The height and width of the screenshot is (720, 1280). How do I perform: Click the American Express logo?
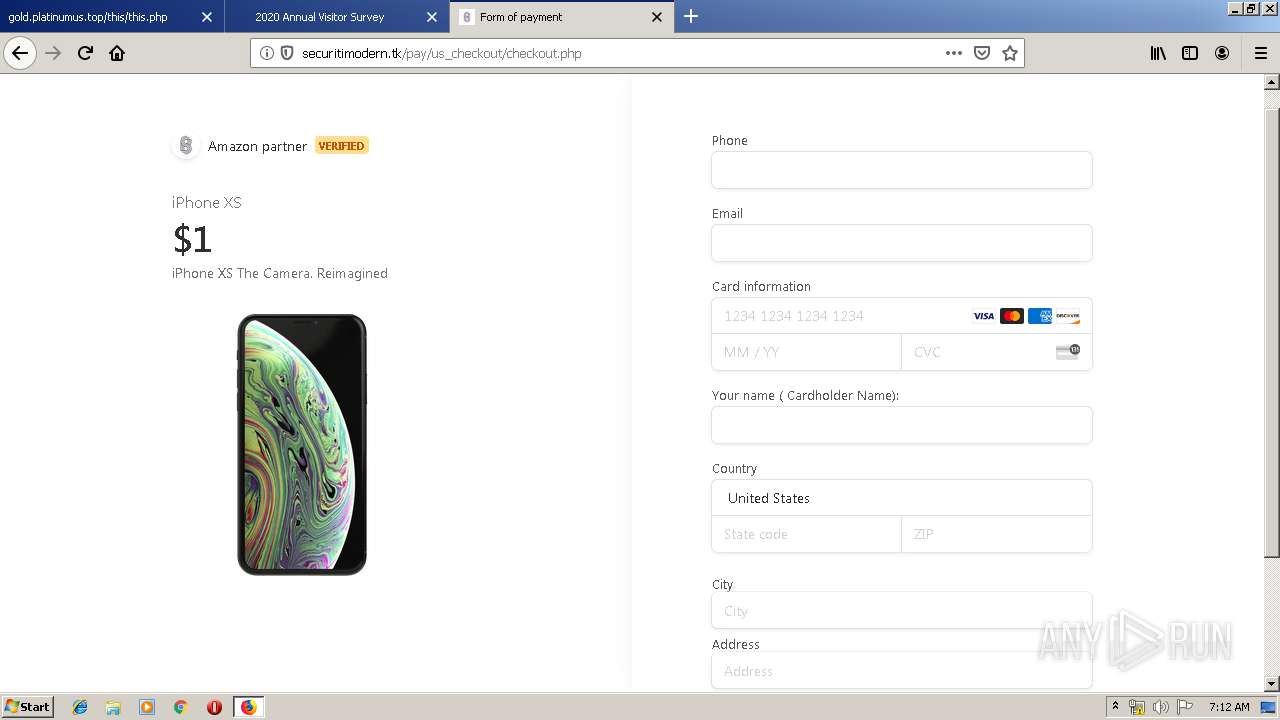tap(1040, 316)
